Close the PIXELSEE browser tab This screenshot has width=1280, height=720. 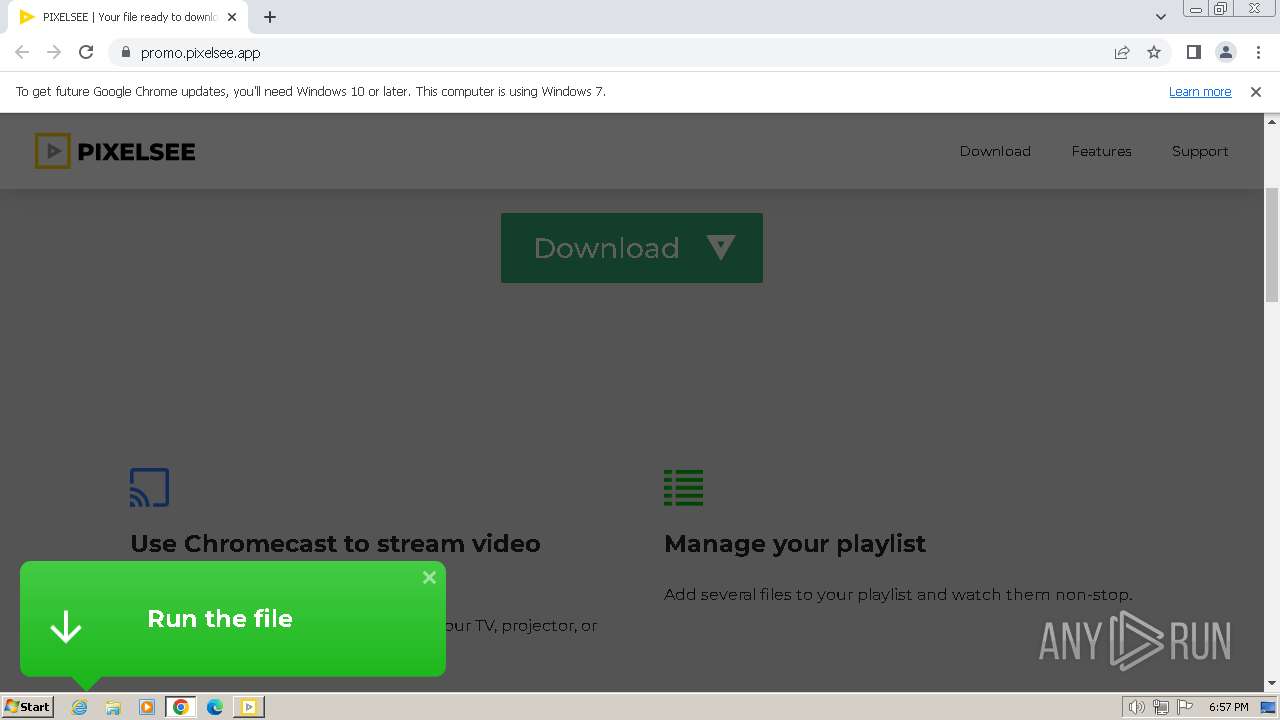[232, 17]
